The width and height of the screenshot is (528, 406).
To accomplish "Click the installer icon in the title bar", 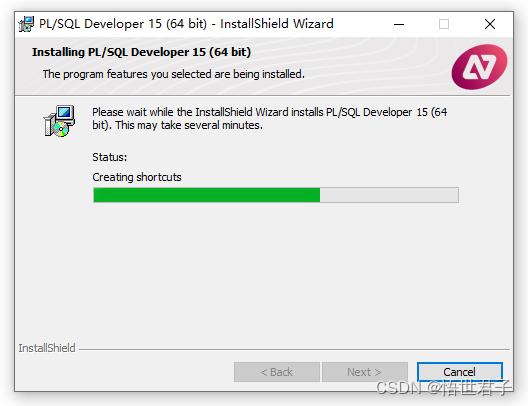I will point(26,24).
